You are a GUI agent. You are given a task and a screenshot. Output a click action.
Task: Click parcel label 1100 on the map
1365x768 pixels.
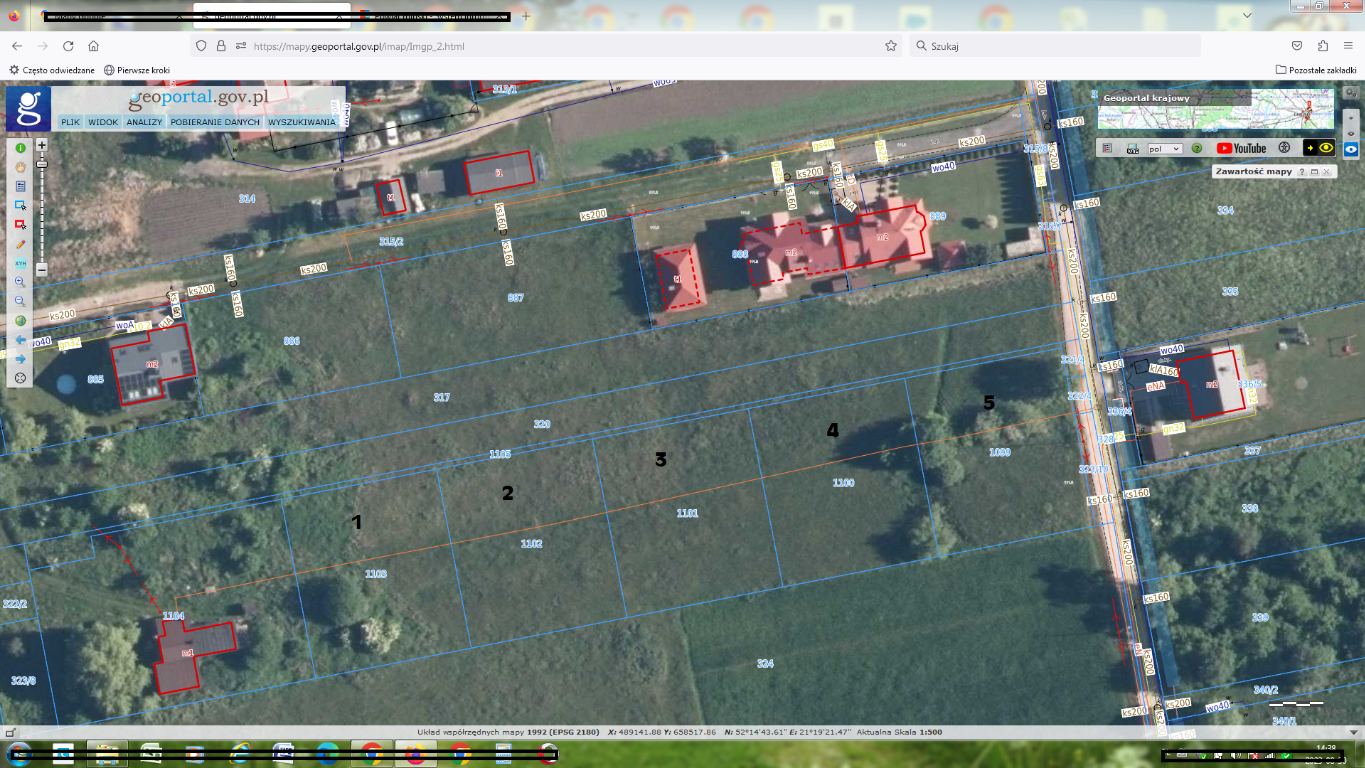pos(843,483)
